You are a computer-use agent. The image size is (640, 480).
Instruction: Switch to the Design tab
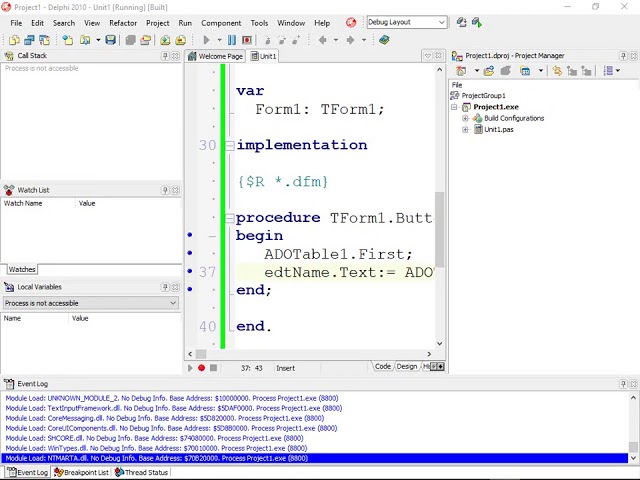tap(407, 367)
